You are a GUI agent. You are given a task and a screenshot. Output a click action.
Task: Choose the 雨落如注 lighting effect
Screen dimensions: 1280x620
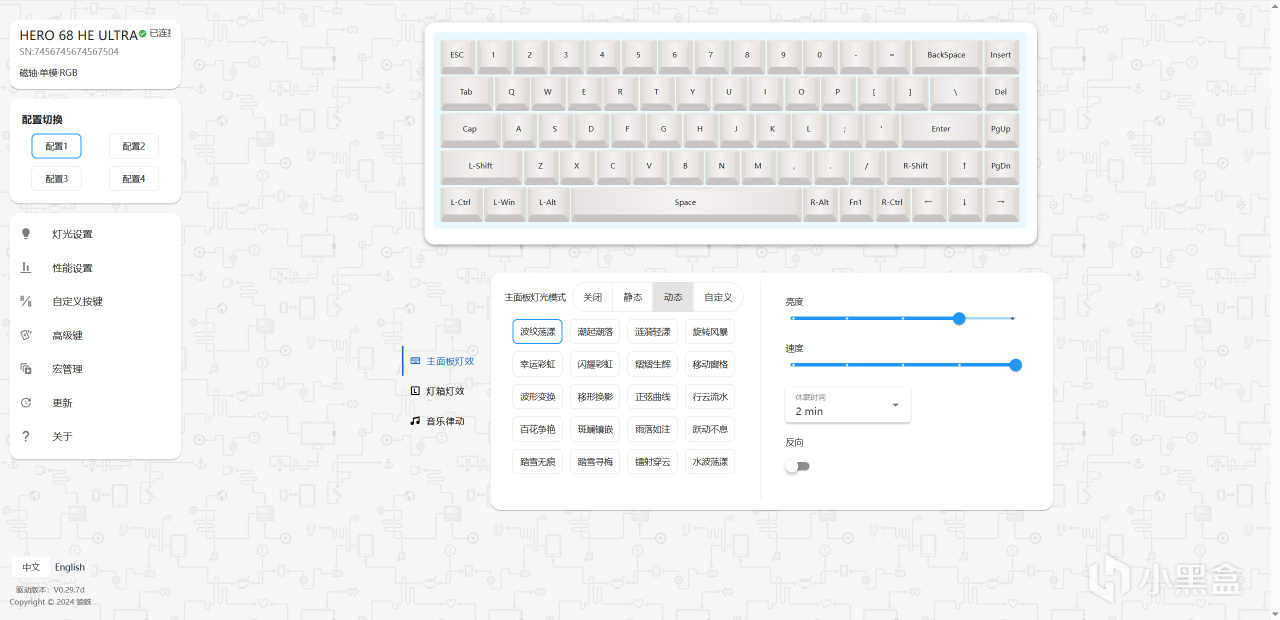tap(653, 429)
